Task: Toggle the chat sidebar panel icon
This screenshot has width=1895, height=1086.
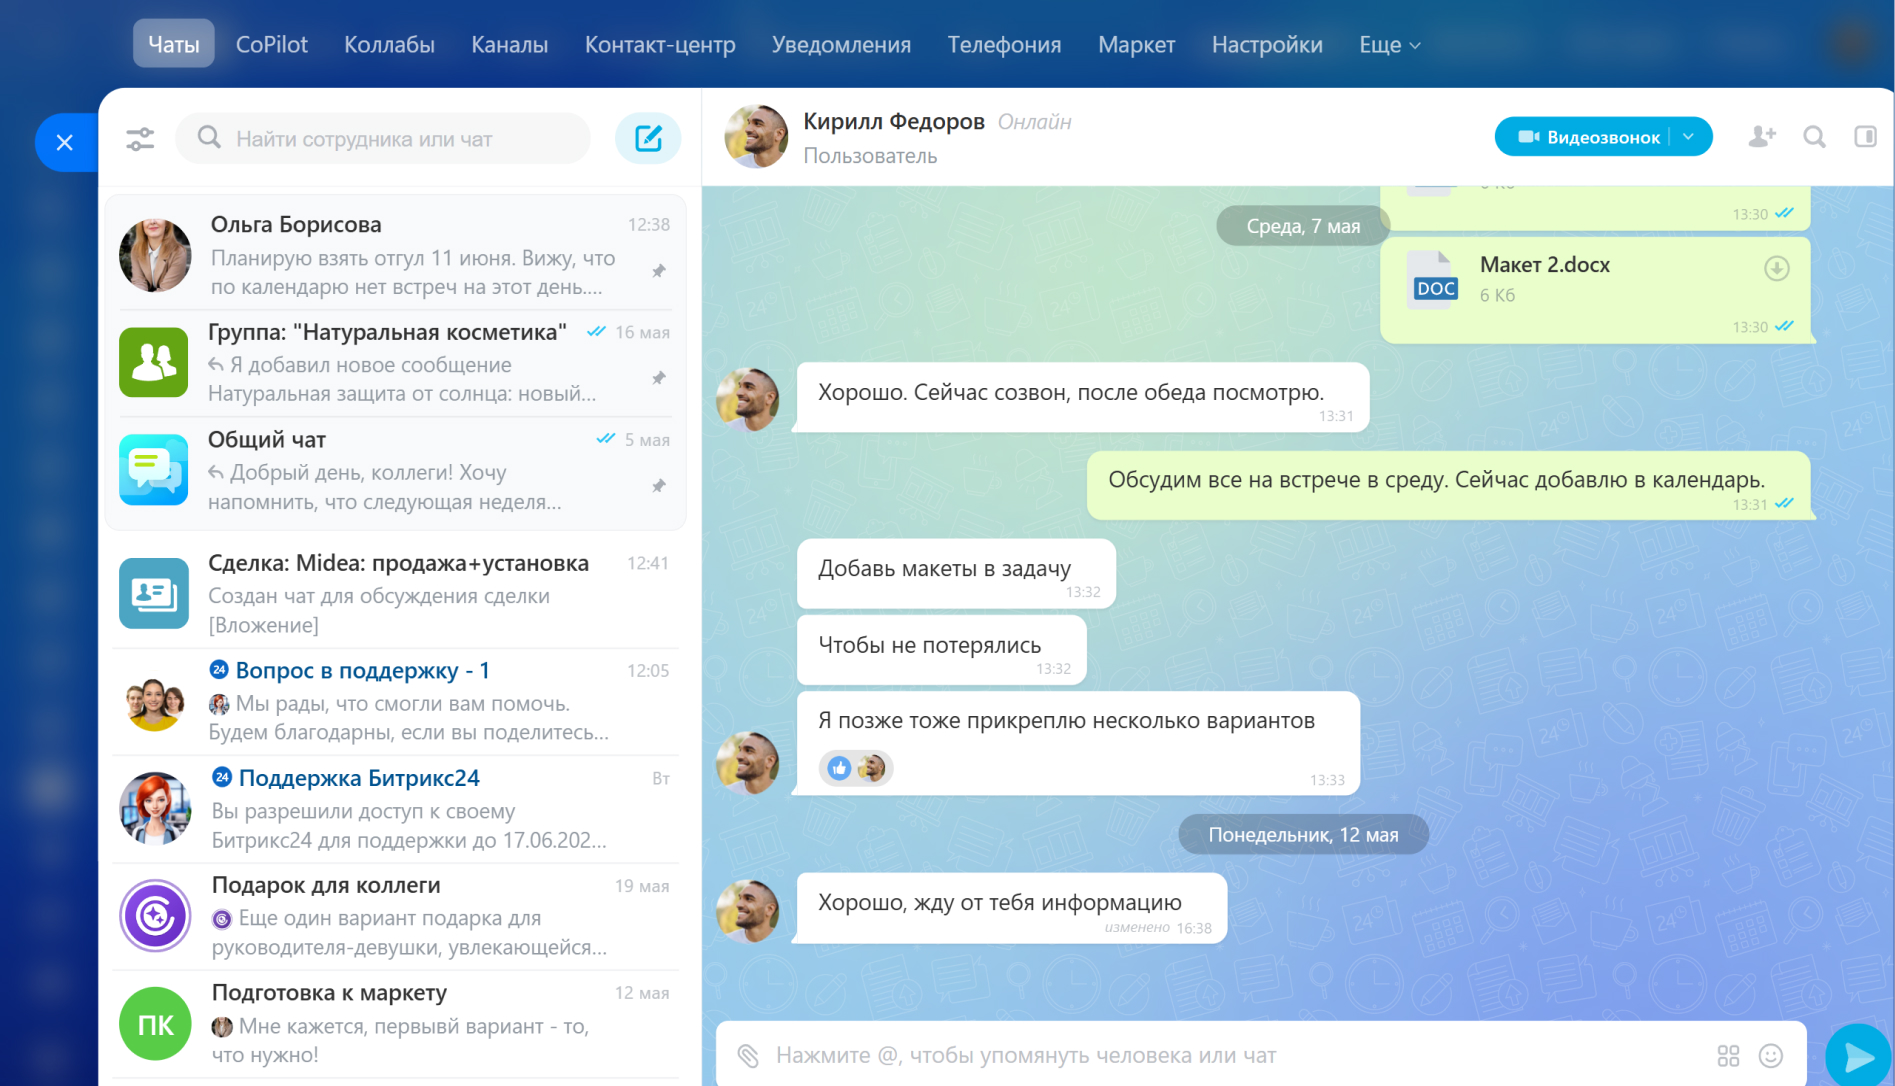Action: pos(1865,137)
